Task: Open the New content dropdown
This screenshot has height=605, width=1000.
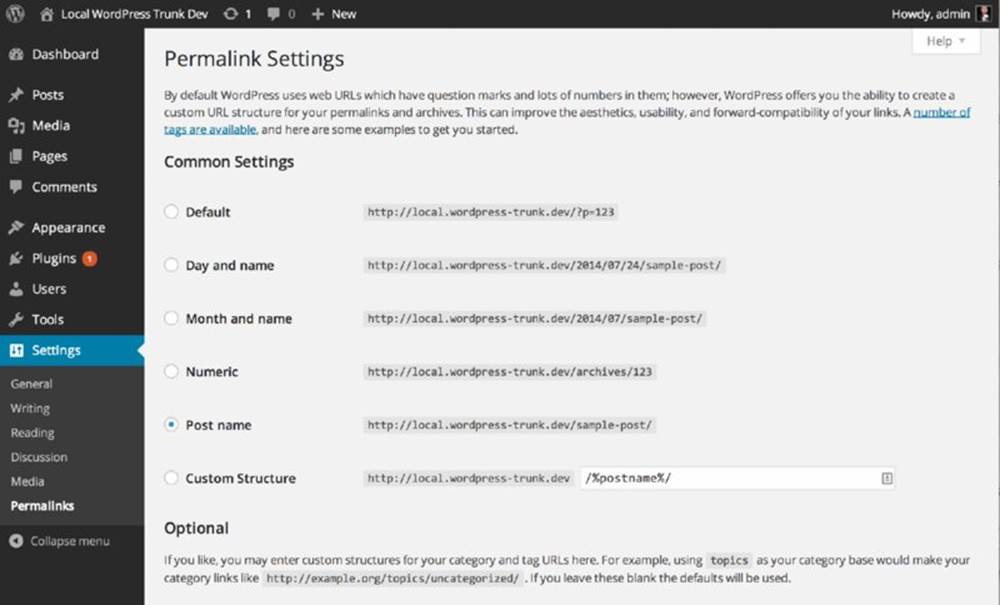Action: [334, 13]
